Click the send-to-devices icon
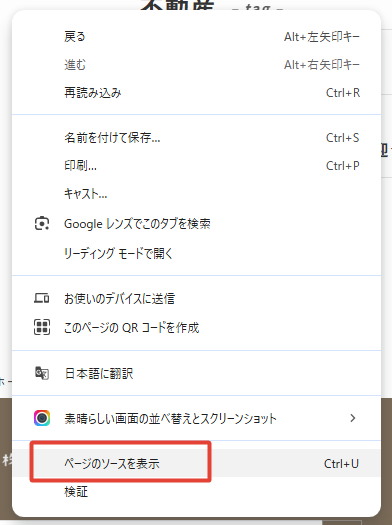 (x=42, y=298)
